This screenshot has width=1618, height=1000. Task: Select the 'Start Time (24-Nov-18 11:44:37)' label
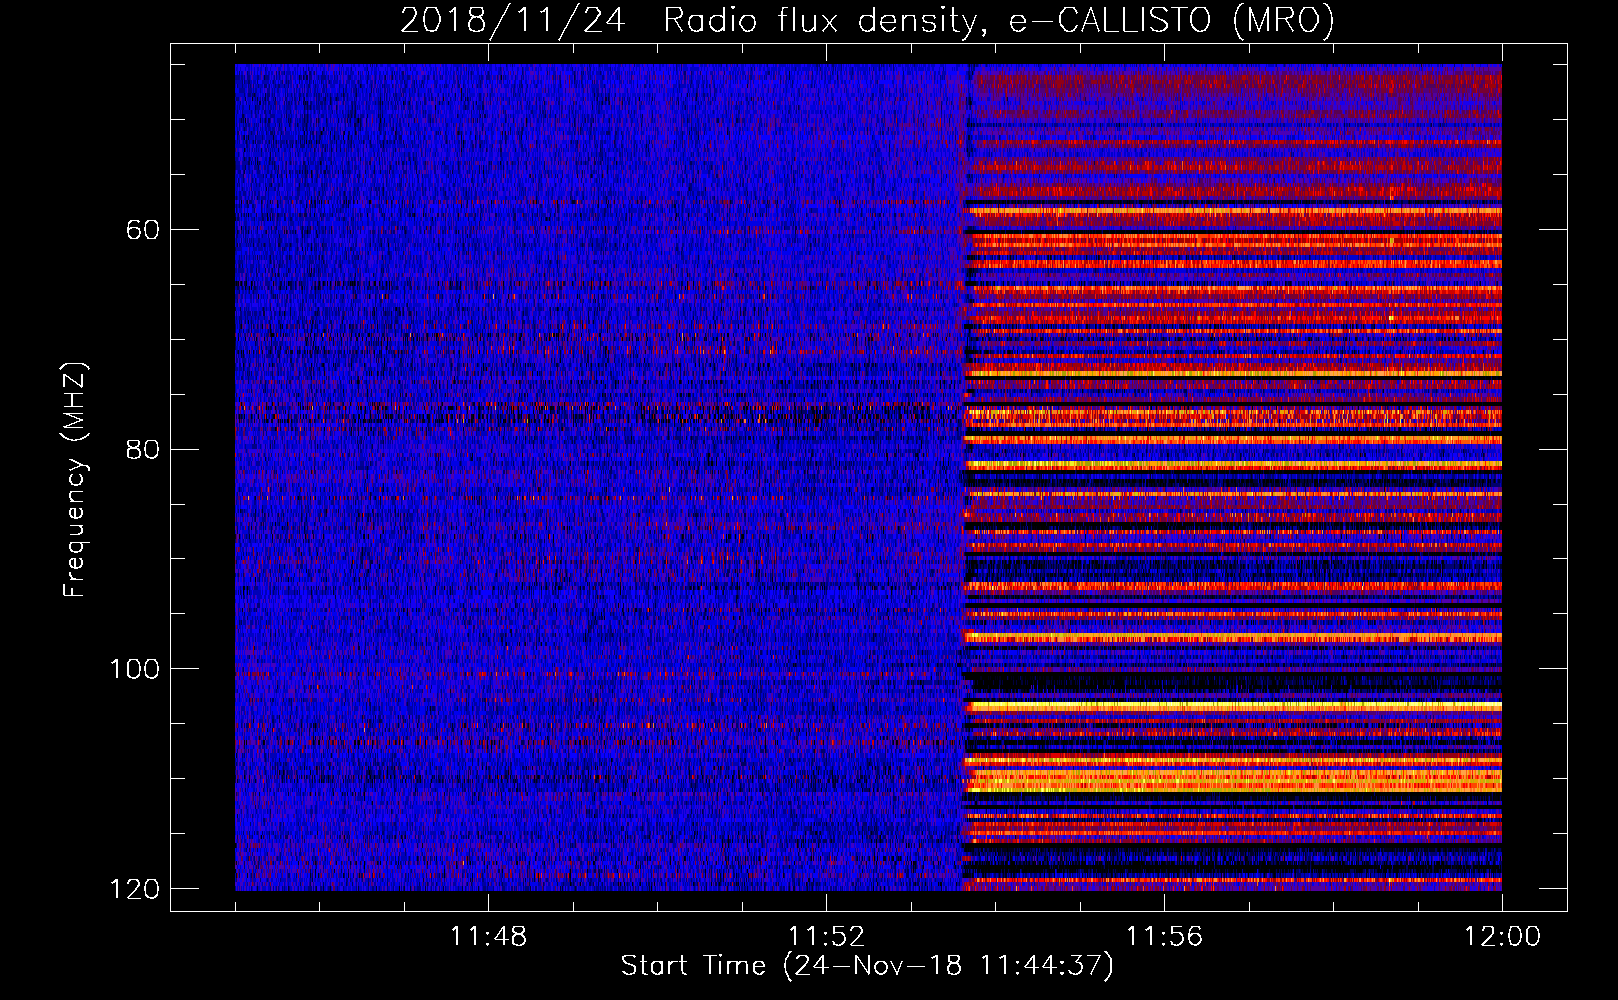[x=867, y=966]
